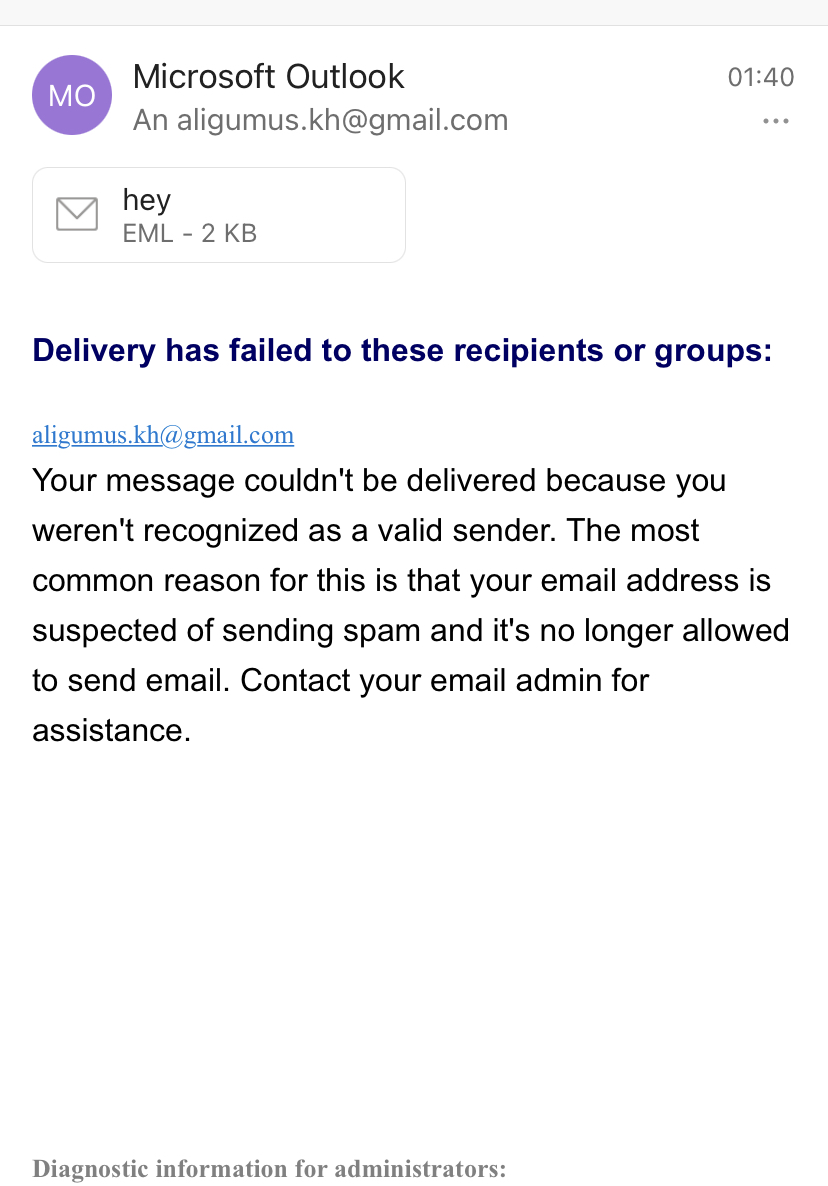Click the "weren't recognized as a valid sender" line
828x1186 pixels.
click(365, 530)
